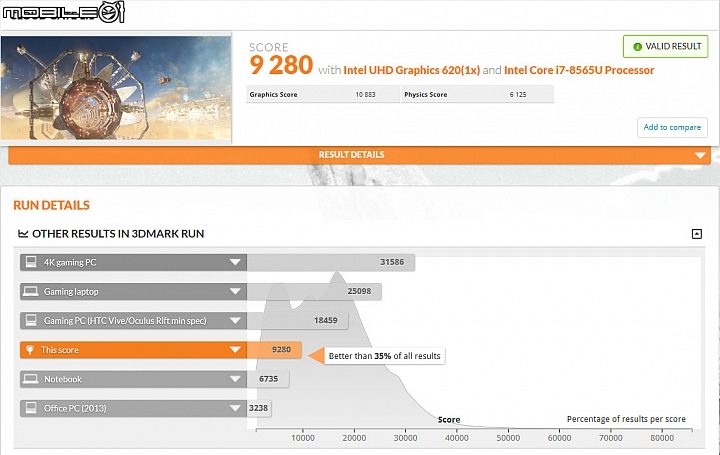
Task: Click the OTHER RESULTS IN 3DMARK RUN heading
Action: click(x=118, y=234)
